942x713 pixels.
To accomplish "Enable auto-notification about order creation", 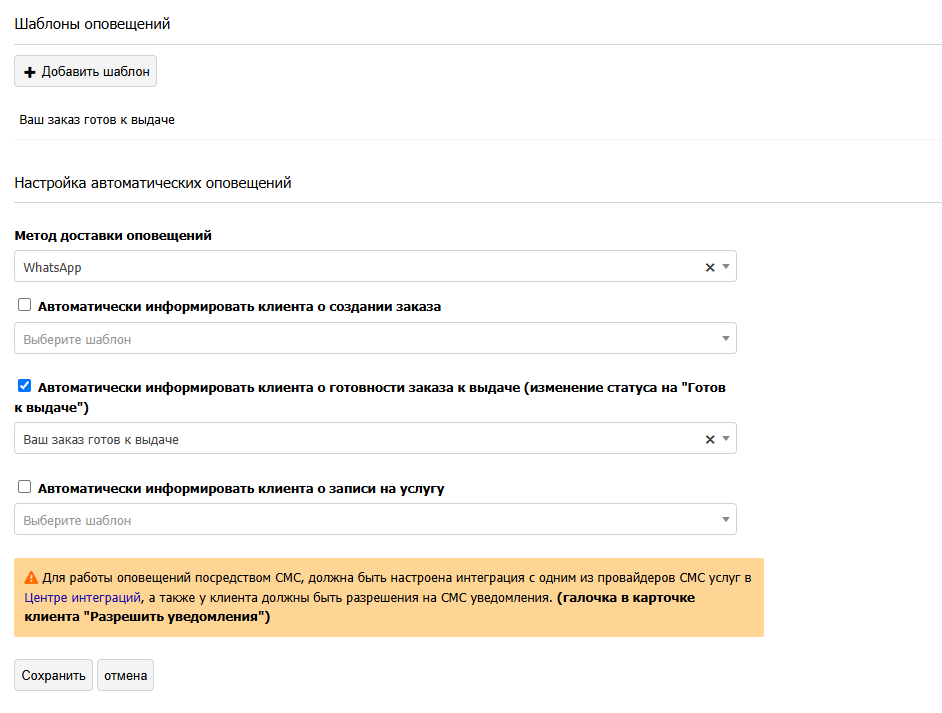I will tap(25, 306).
